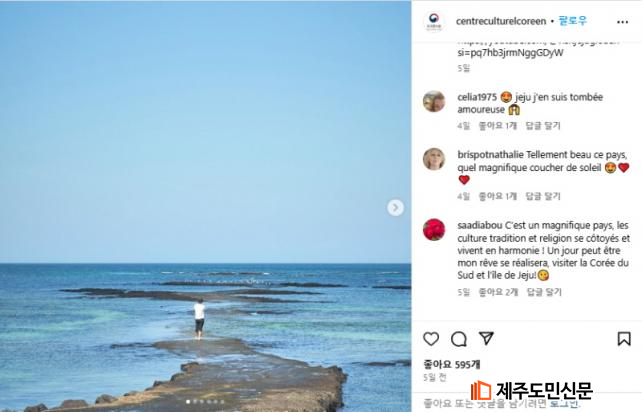Open brispotnathalie profile picture

(x=434, y=159)
